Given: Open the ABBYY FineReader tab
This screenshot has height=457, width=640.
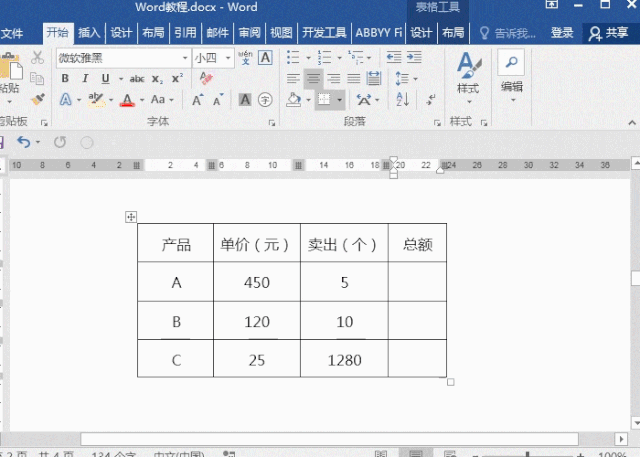Looking at the screenshot, I should click(x=378, y=33).
